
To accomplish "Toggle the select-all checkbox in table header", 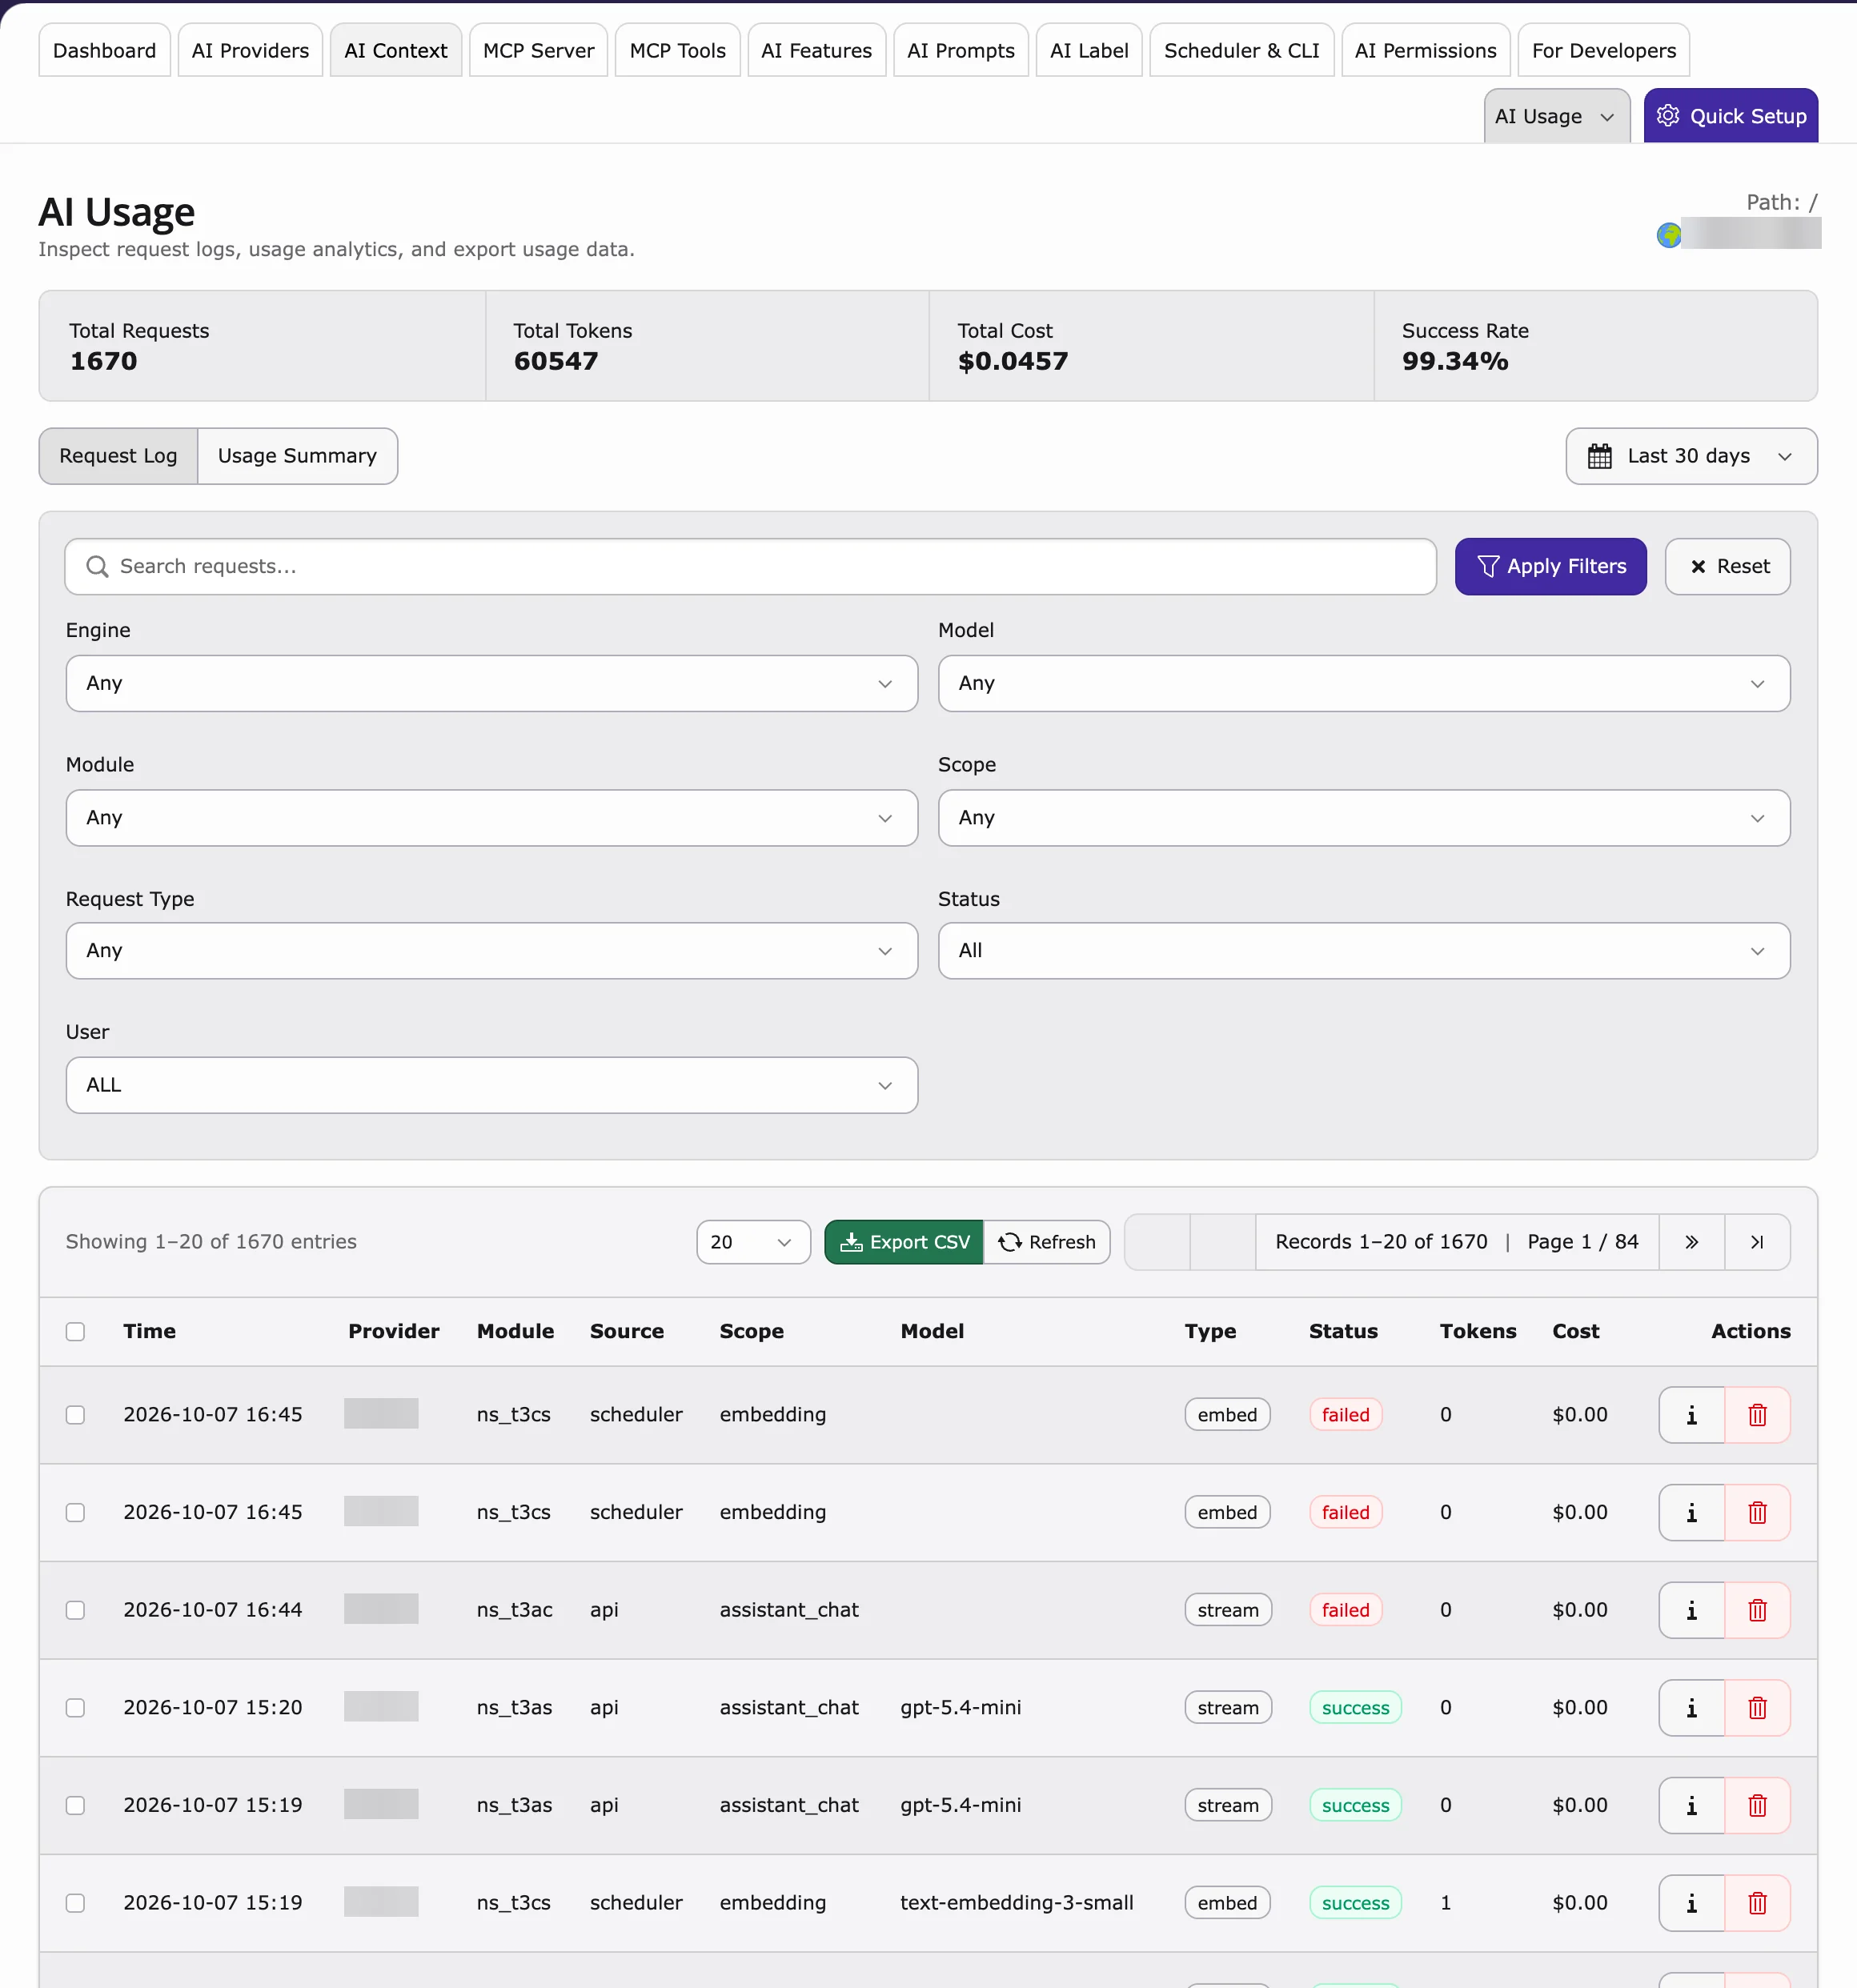I will coord(75,1331).
